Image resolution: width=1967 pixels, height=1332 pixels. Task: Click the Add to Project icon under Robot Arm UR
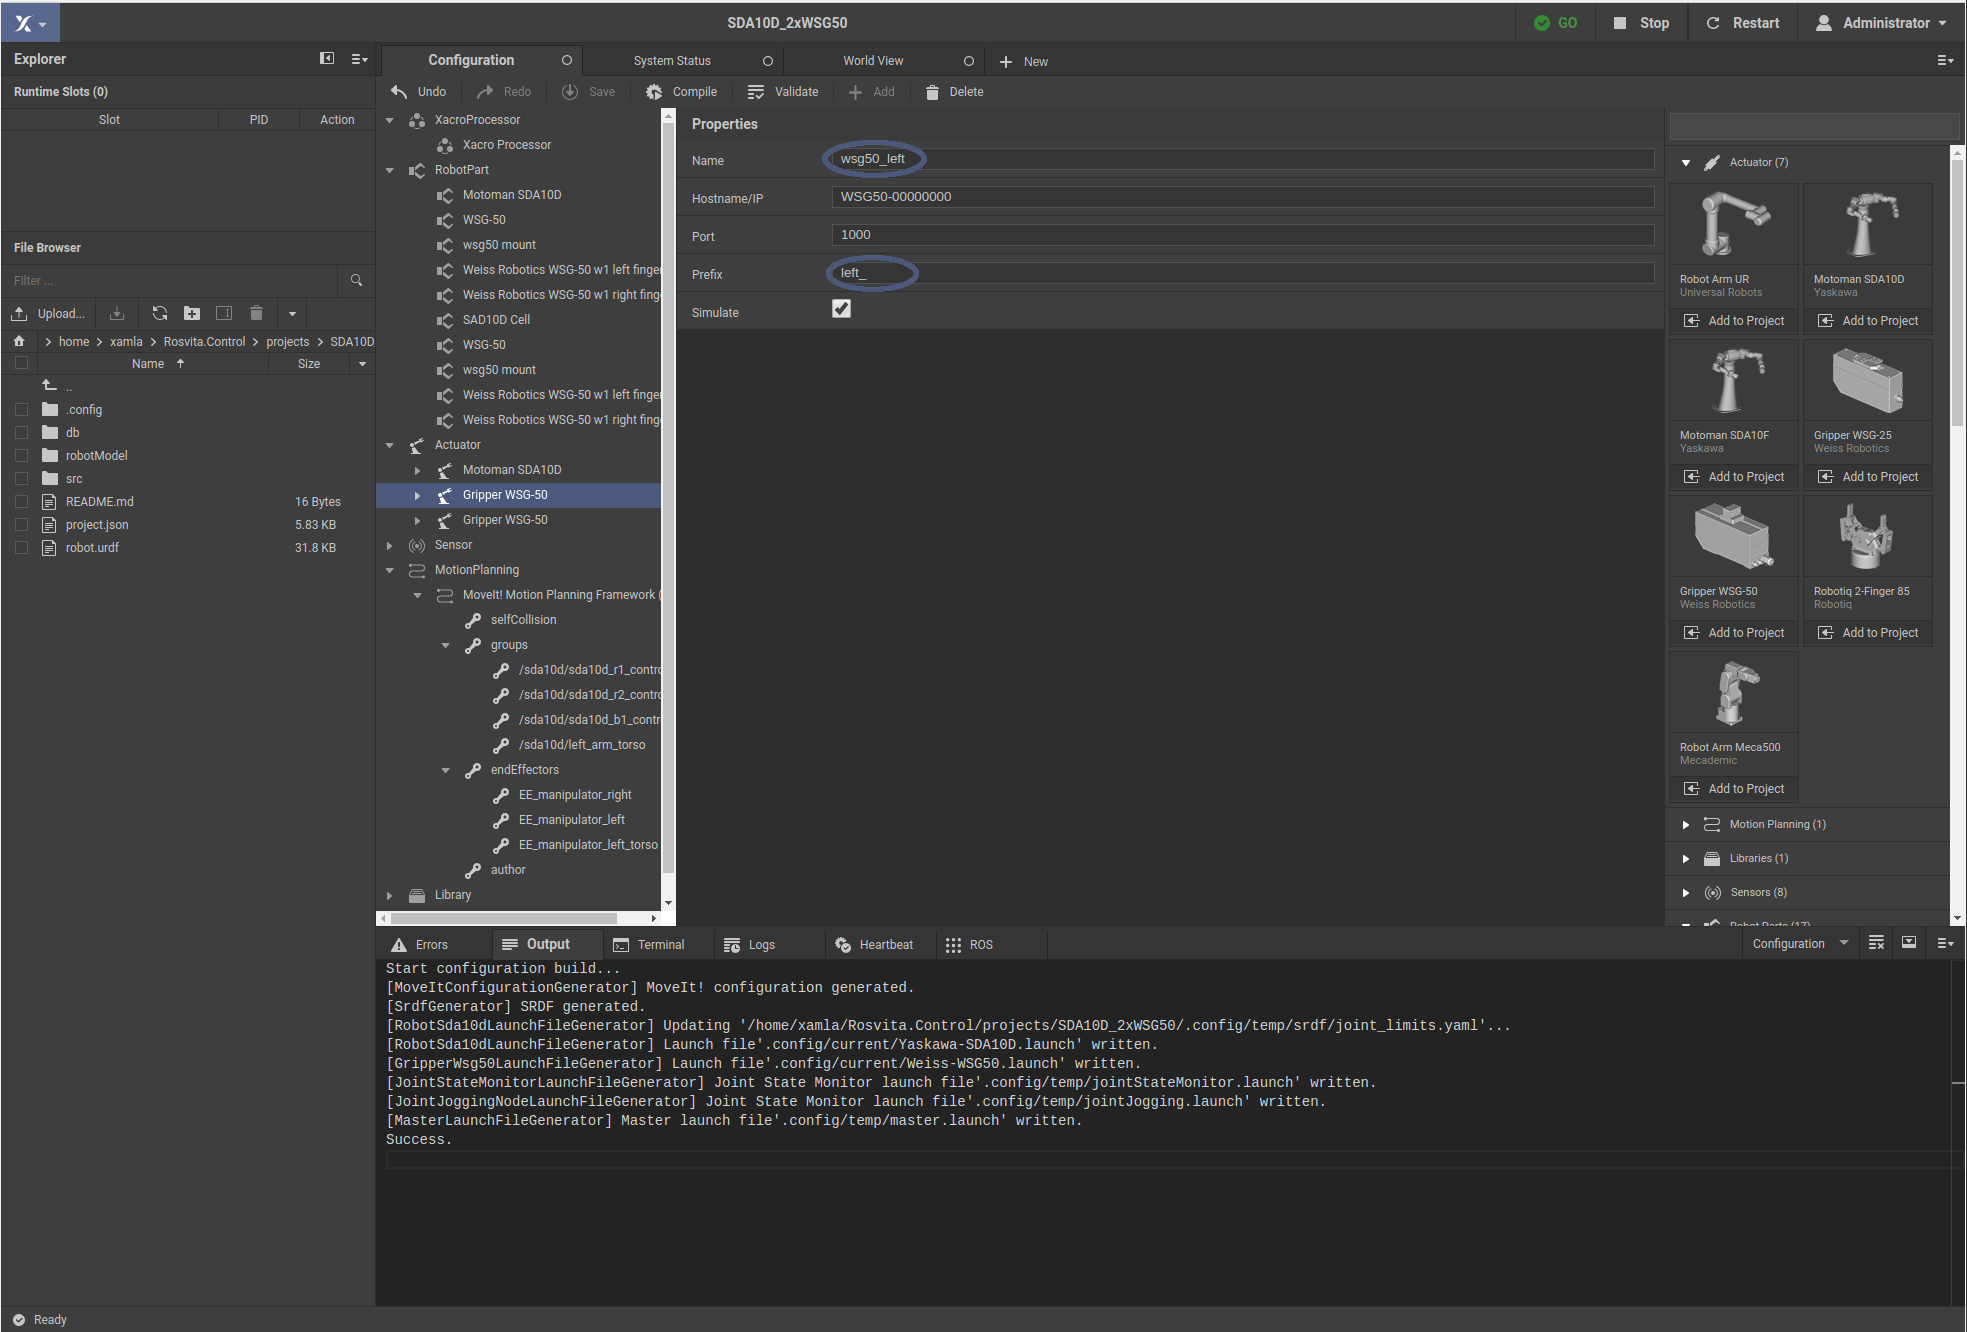[x=1692, y=321]
